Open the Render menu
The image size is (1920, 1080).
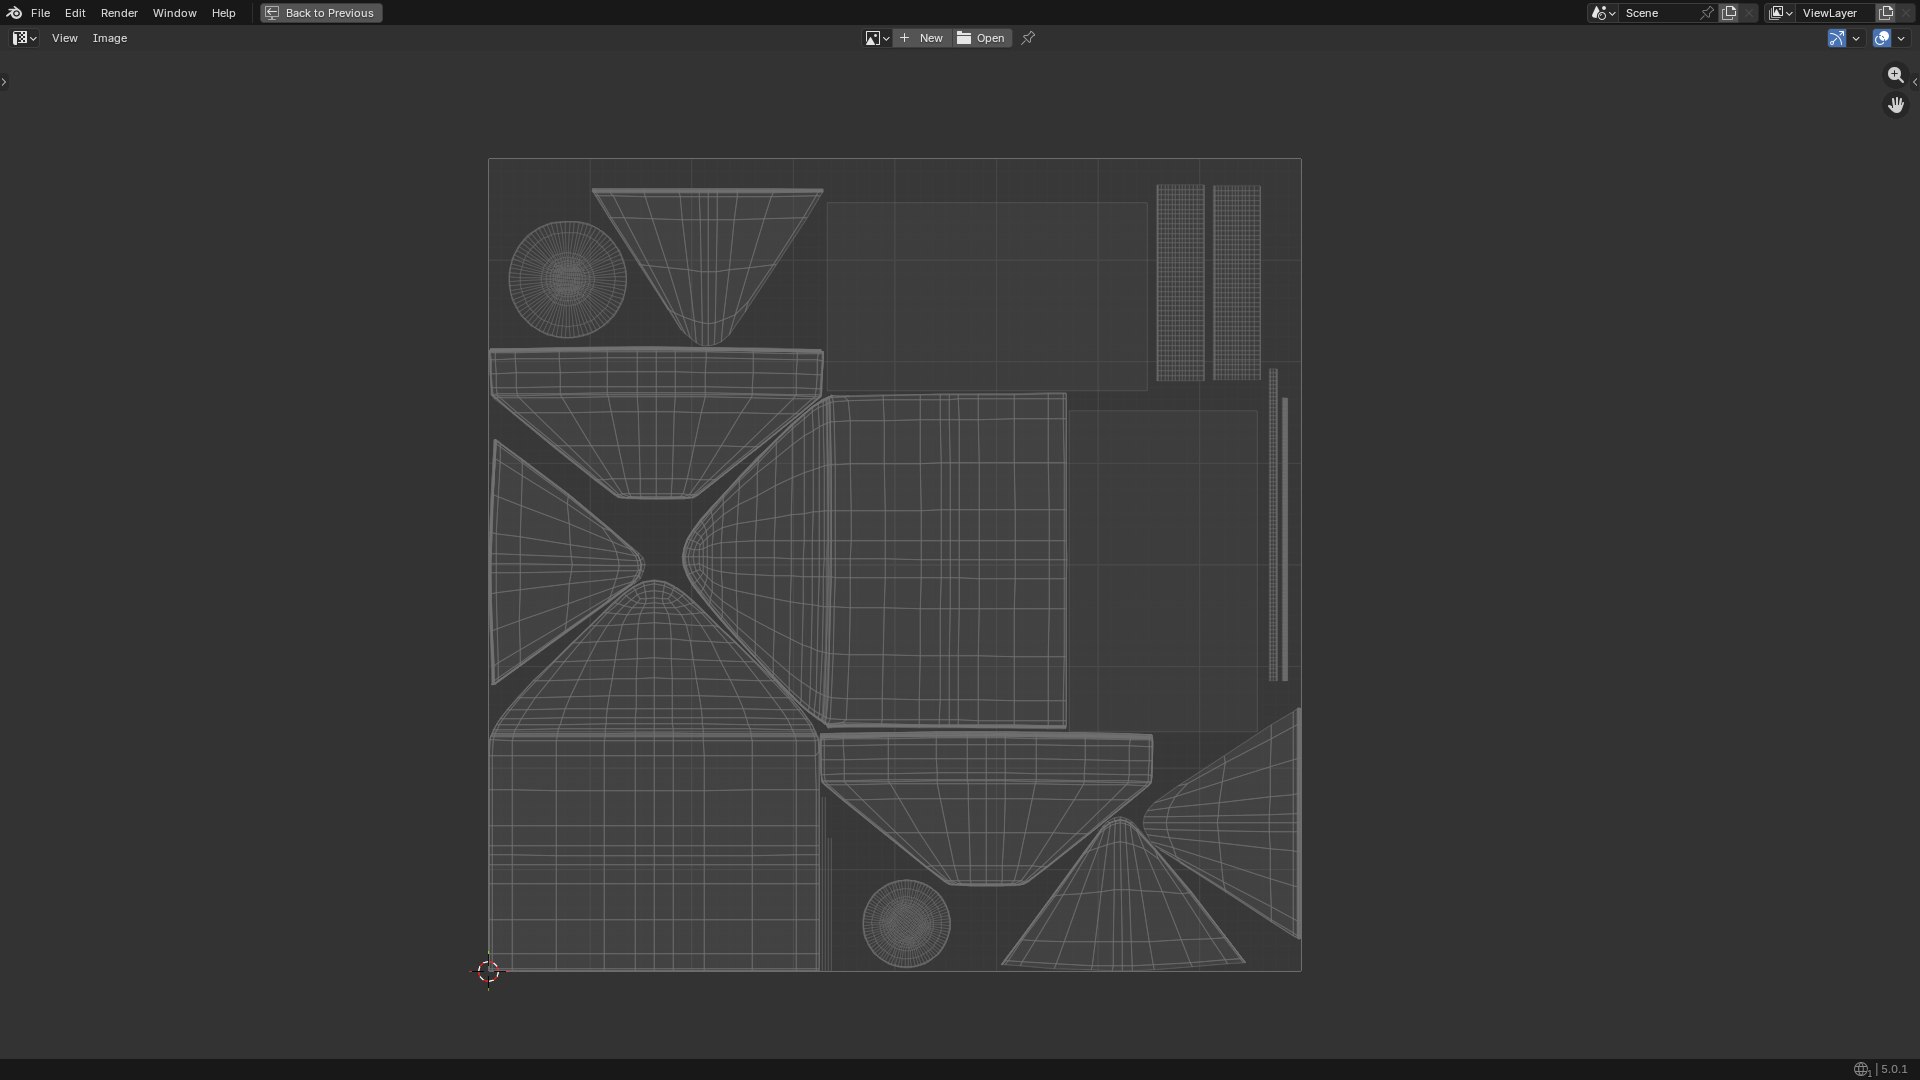coord(119,13)
